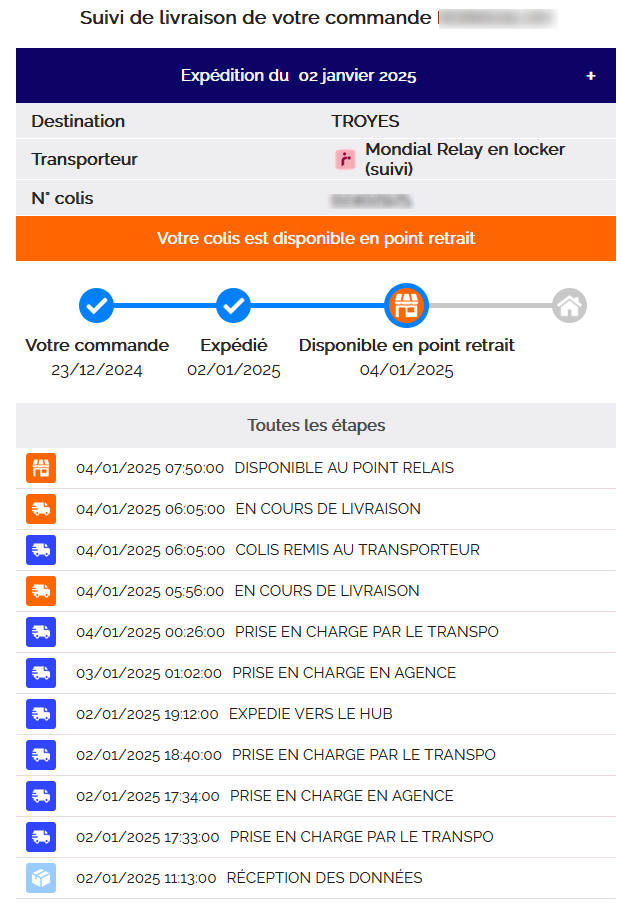Click the checkmark icon above 'Expédié'
622x911 pixels.
[233, 305]
